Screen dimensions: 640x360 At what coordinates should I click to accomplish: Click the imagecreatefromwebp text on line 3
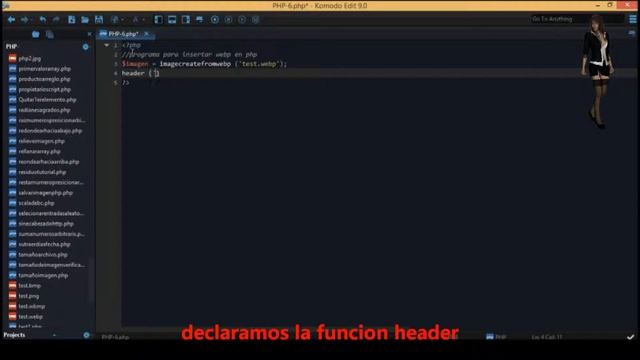(x=195, y=64)
